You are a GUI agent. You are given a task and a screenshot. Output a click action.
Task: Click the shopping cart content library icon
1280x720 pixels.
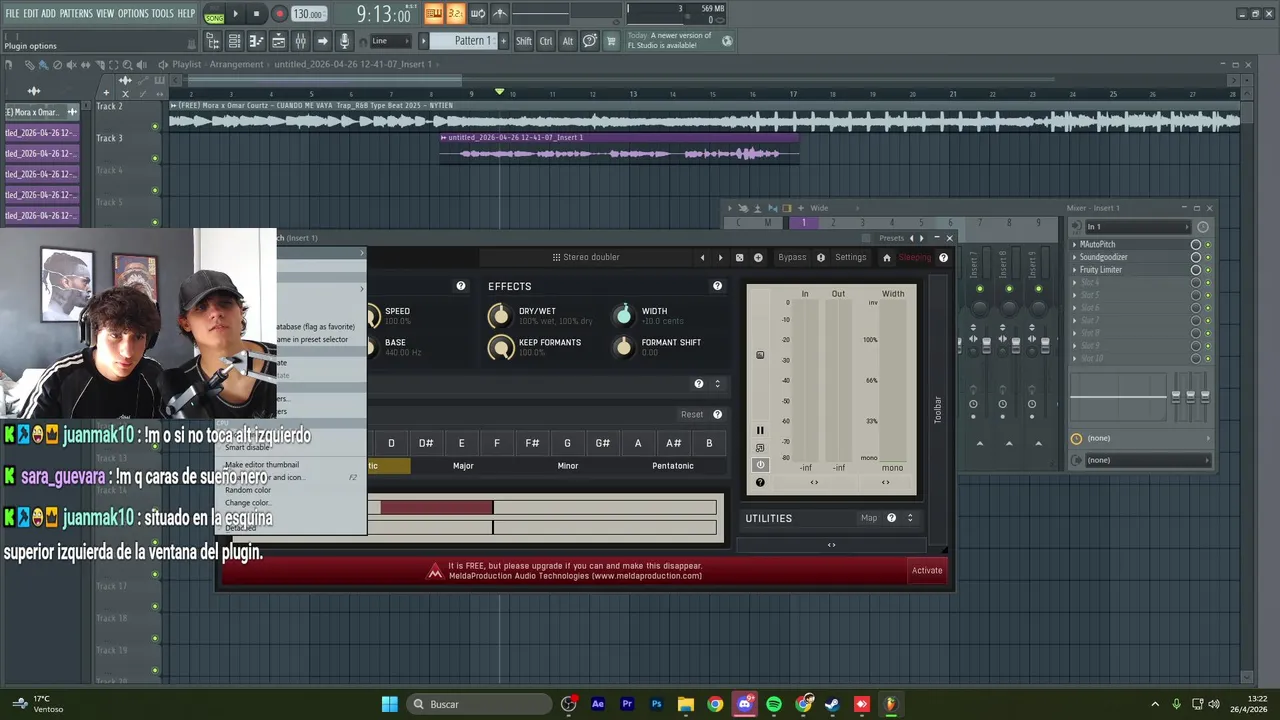(611, 41)
